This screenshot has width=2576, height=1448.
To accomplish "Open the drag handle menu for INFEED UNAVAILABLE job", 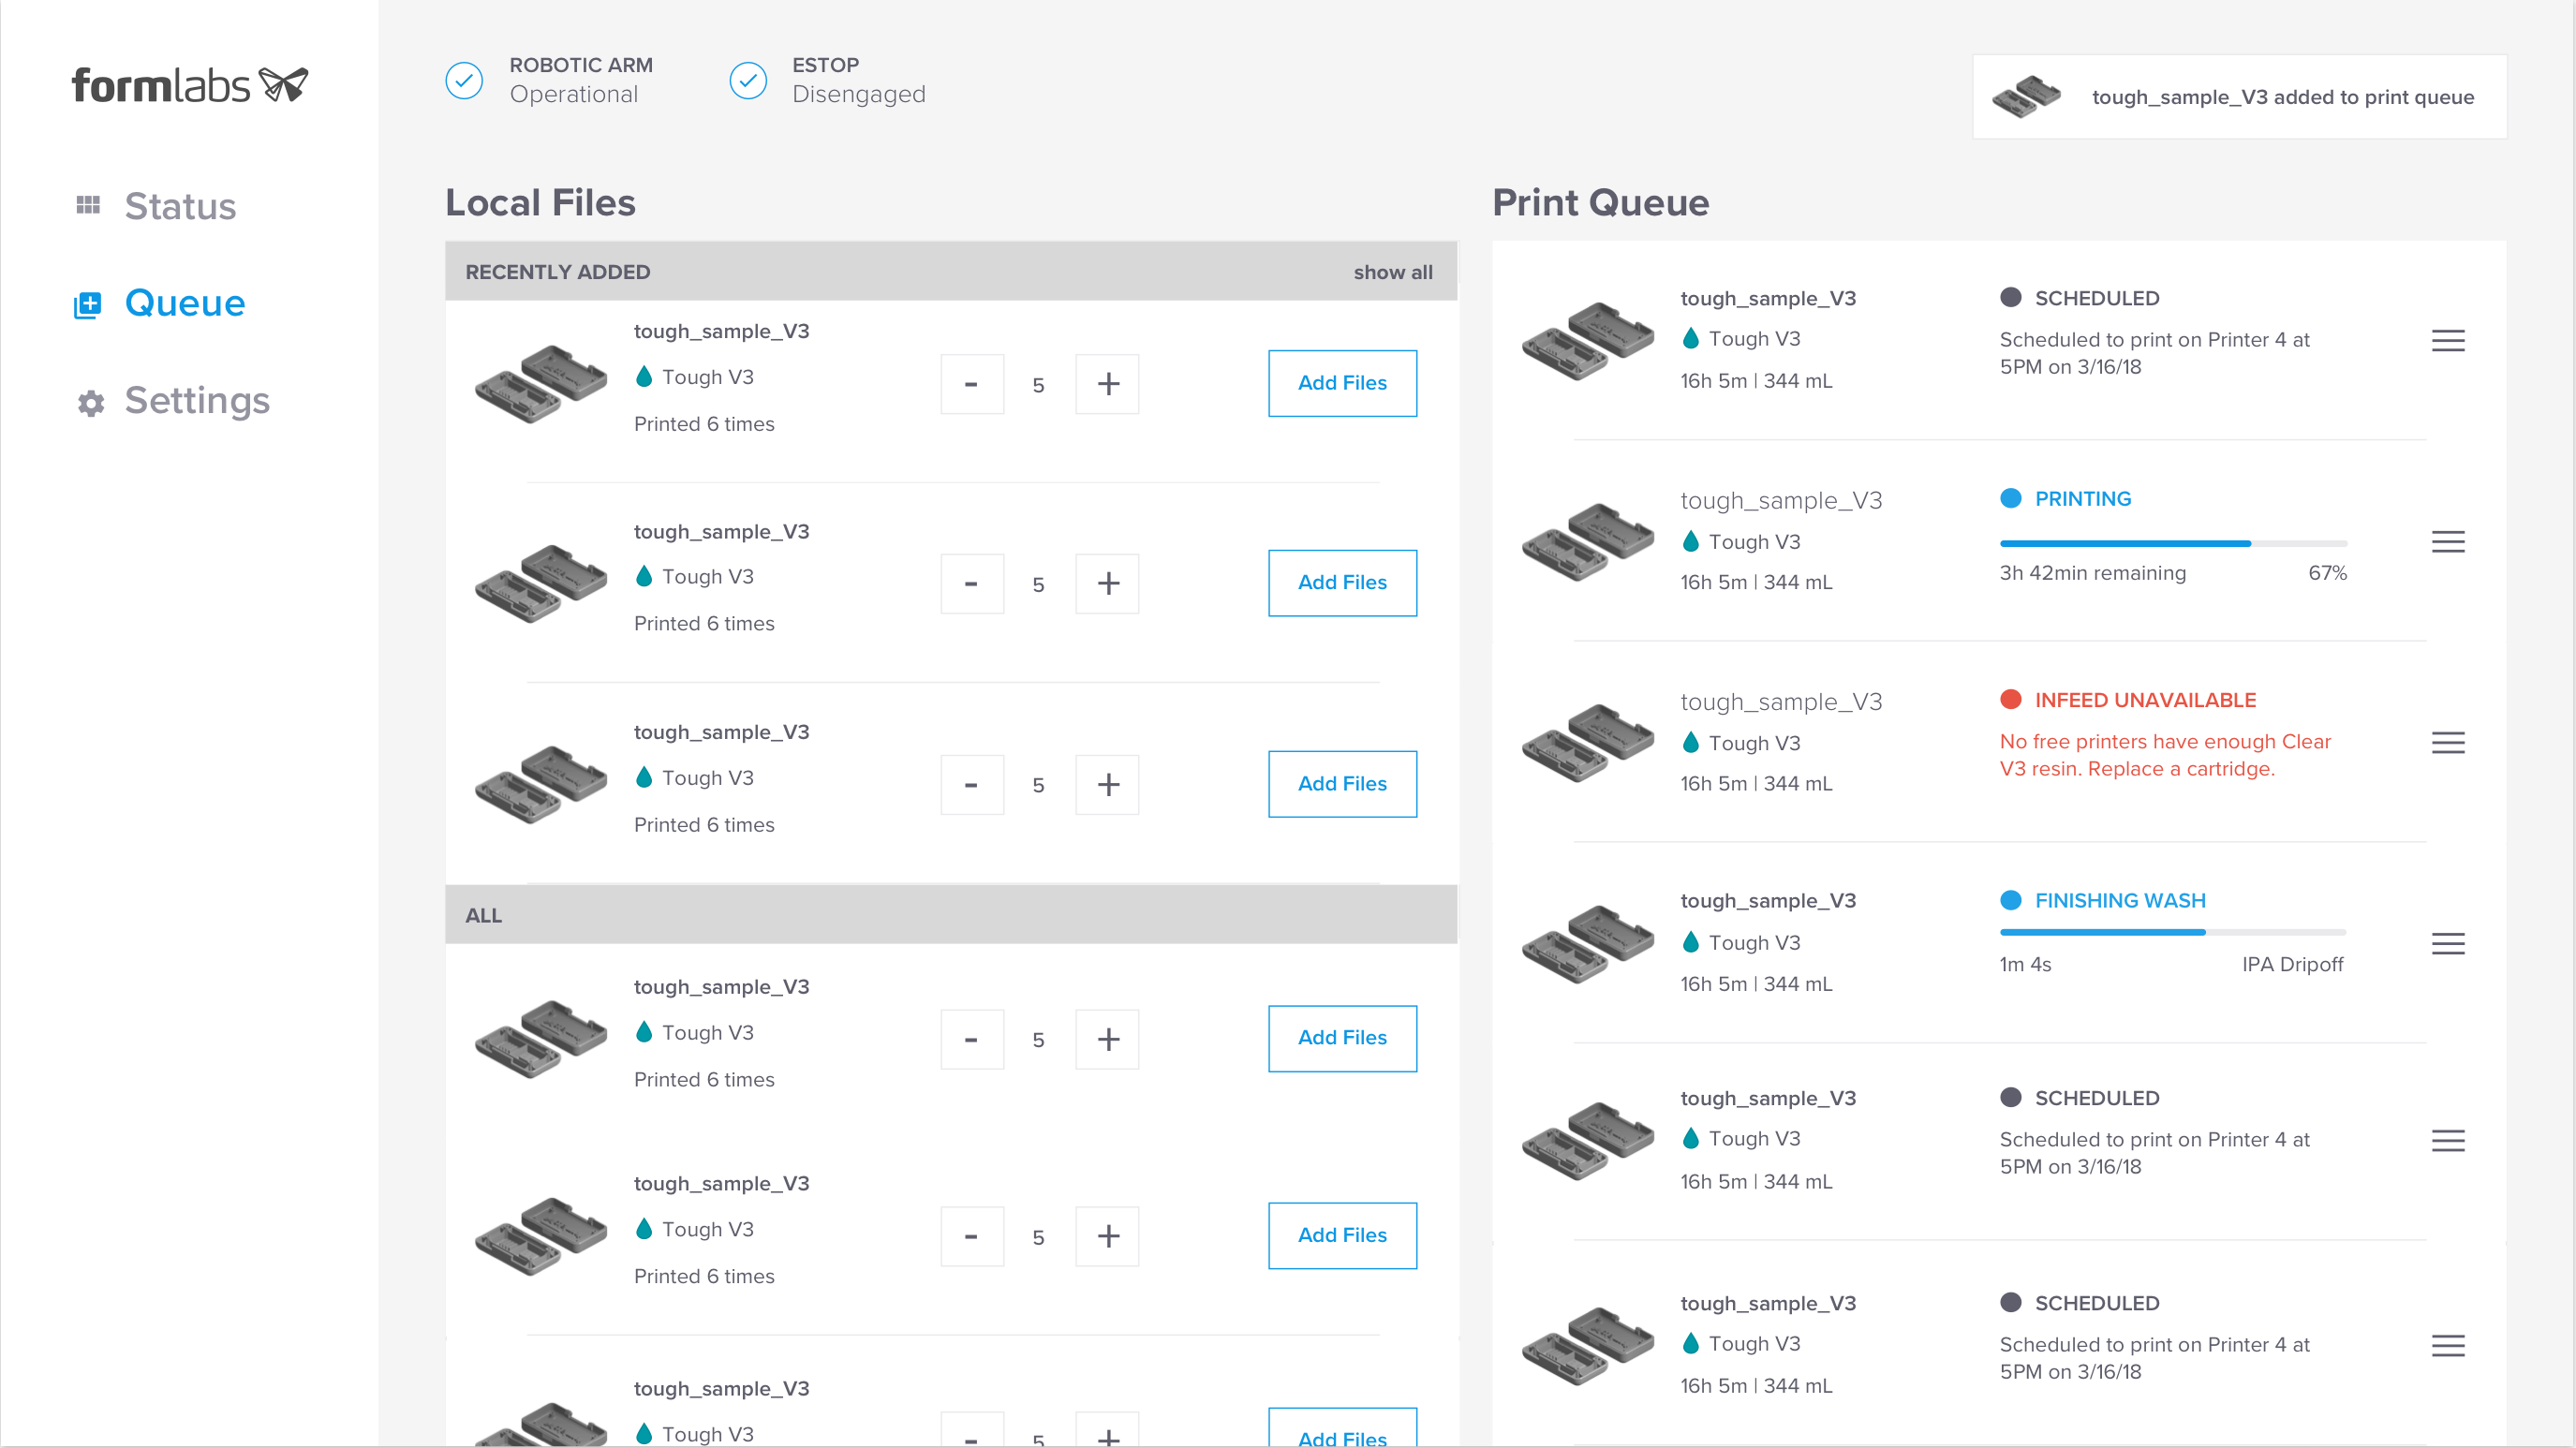I will point(2447,743).
